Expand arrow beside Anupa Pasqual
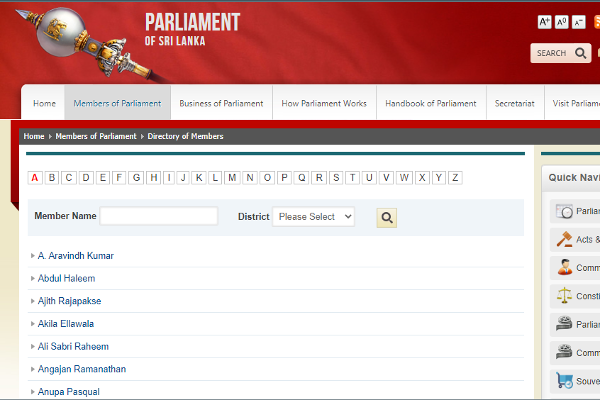Screen dimensions: 600x400 [33, 392]
